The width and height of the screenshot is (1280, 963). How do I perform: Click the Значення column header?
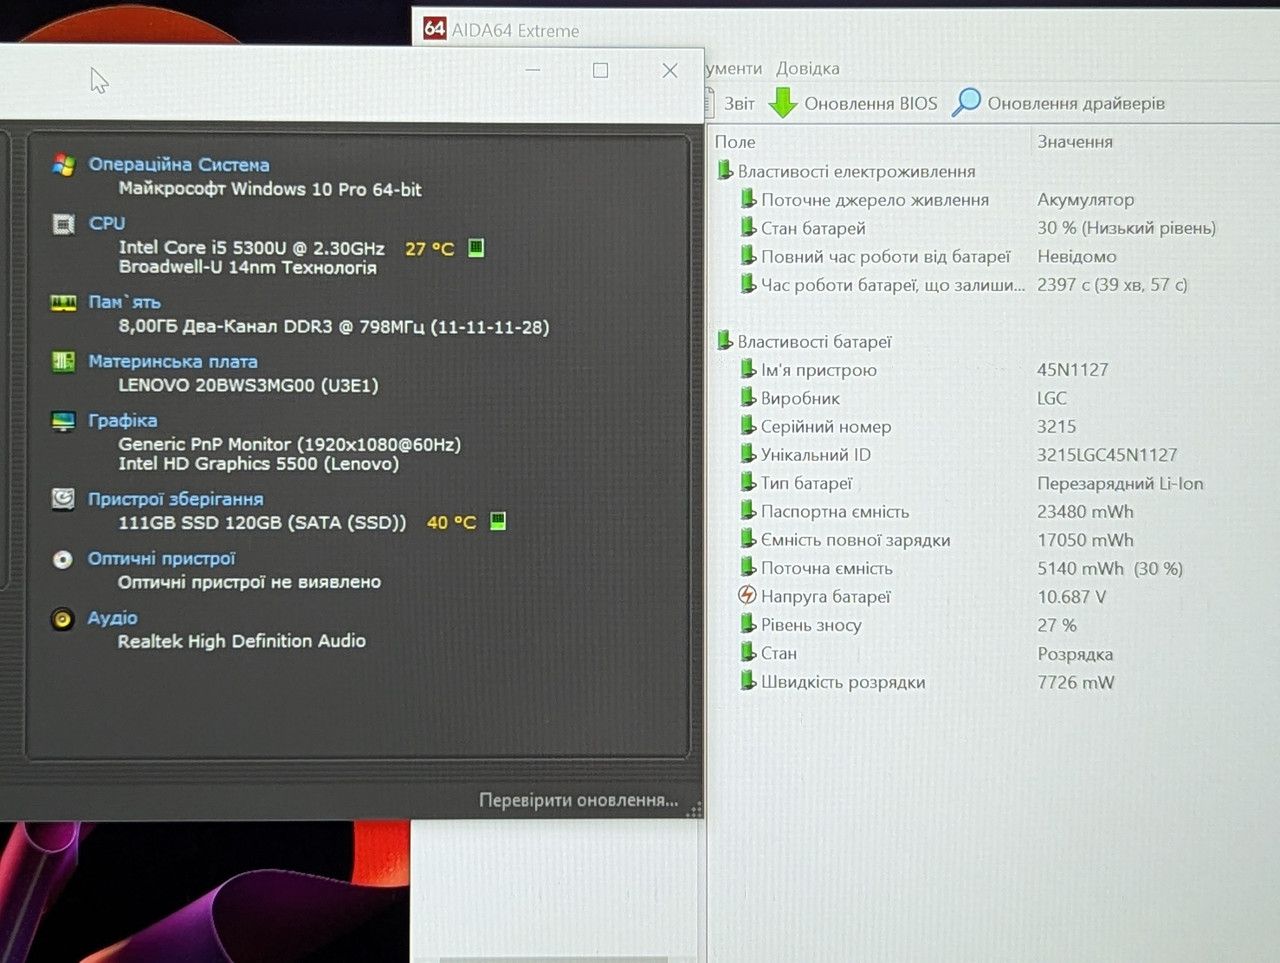point(1075,142)
